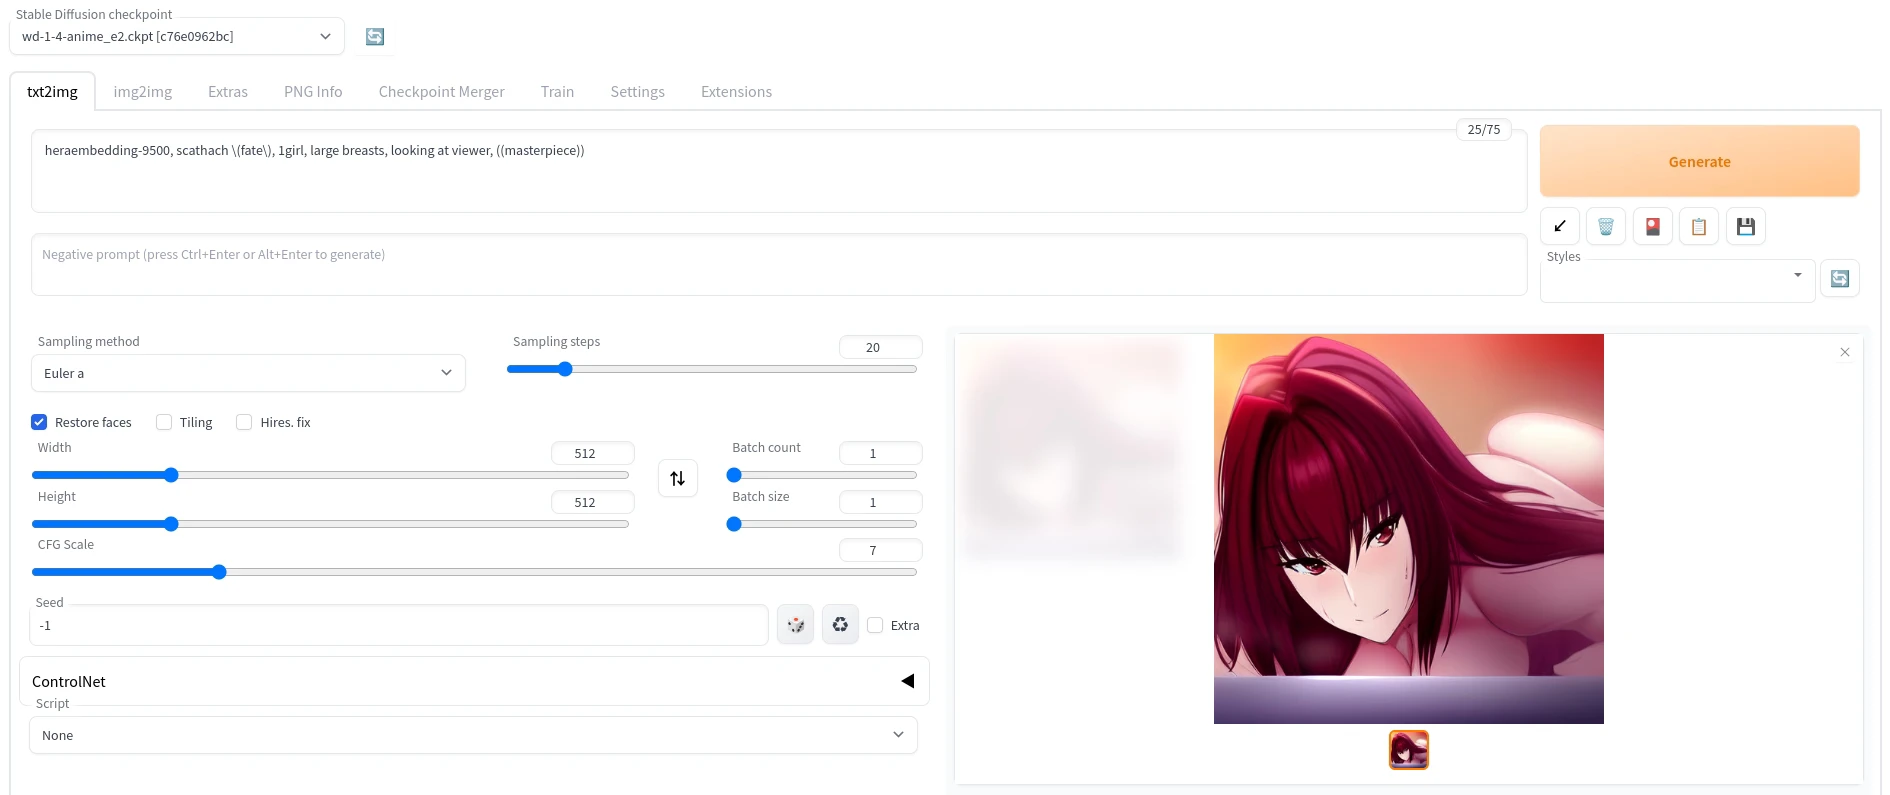Click the Sampling steps number box

(x=880, y=347)
